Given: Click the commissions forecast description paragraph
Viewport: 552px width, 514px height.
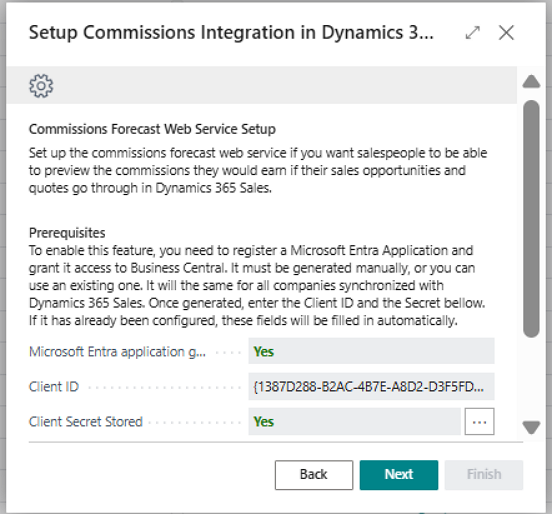Looking at the screenshot, I should [258, 170].
